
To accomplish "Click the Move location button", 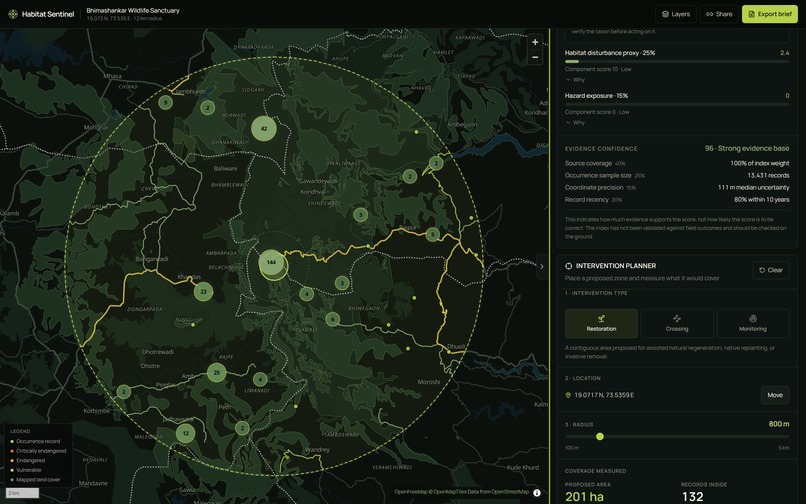I will [775, 395].
